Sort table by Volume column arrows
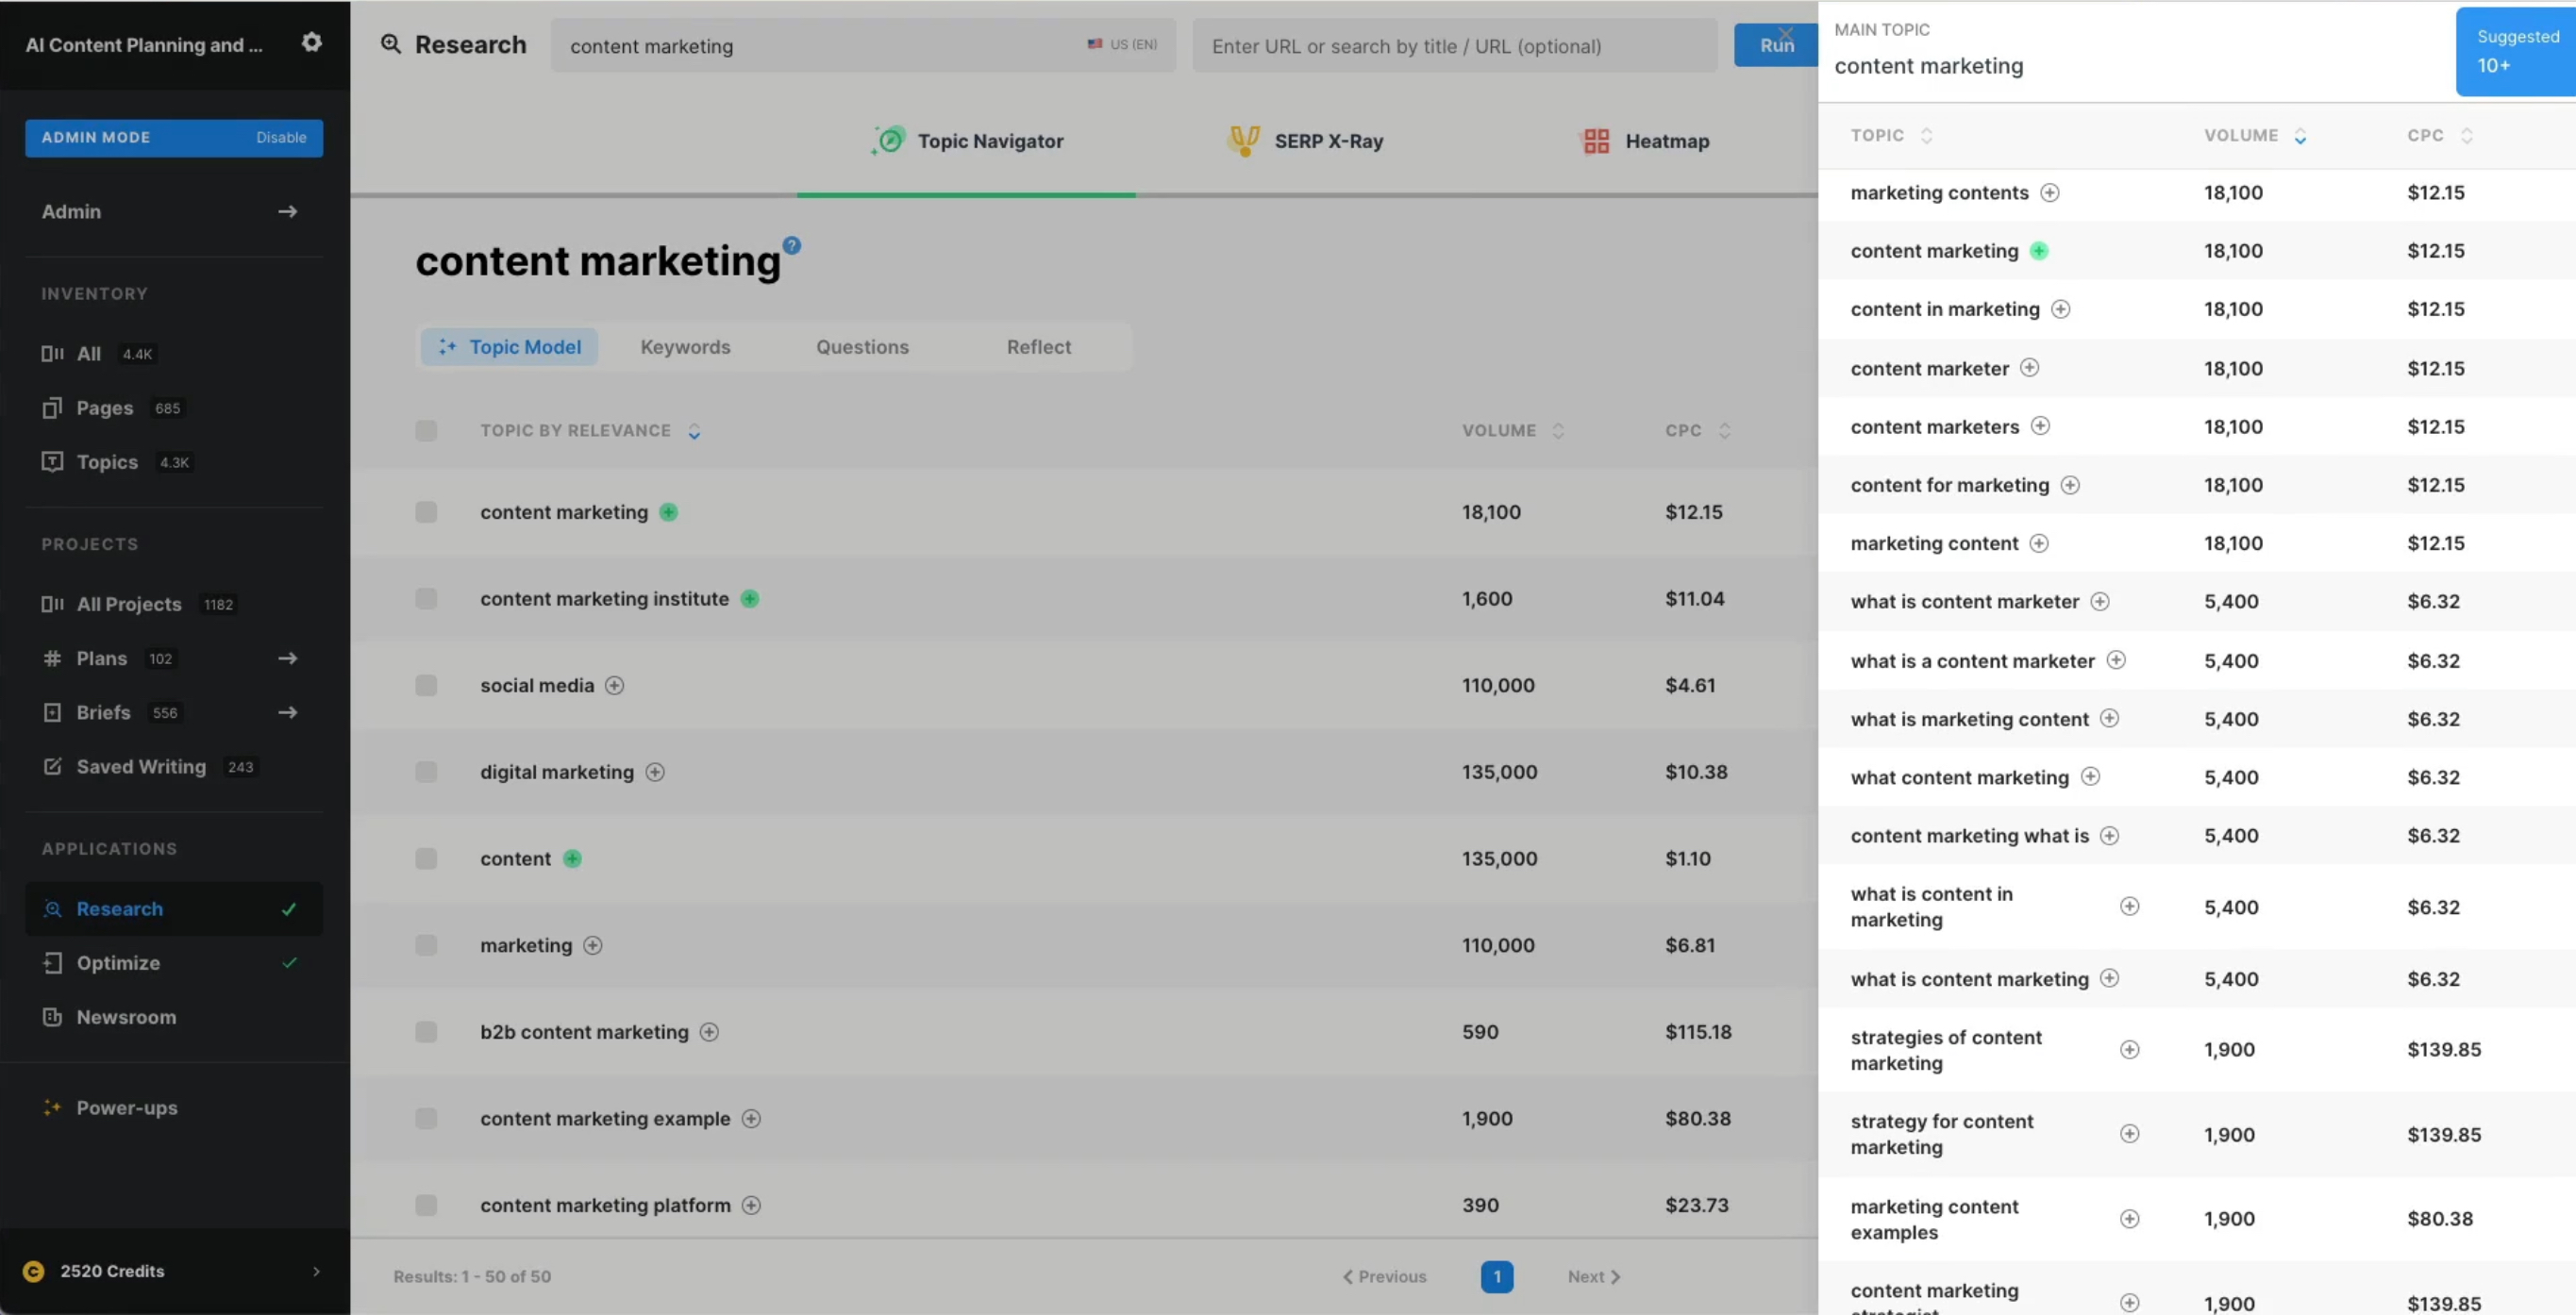The height and width of the screenshot is (1315, 2576). [1557, 430]
